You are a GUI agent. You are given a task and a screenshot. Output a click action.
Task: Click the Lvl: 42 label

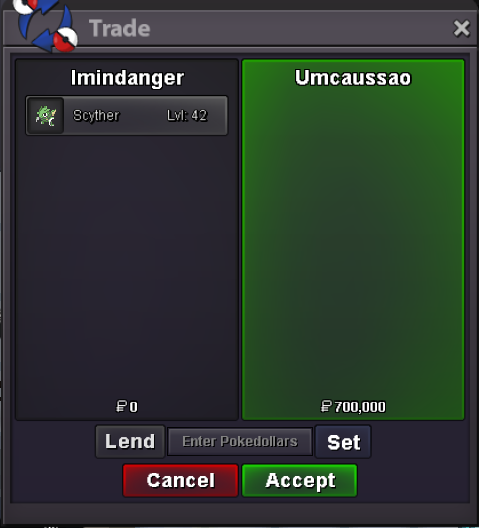[187, 116]
